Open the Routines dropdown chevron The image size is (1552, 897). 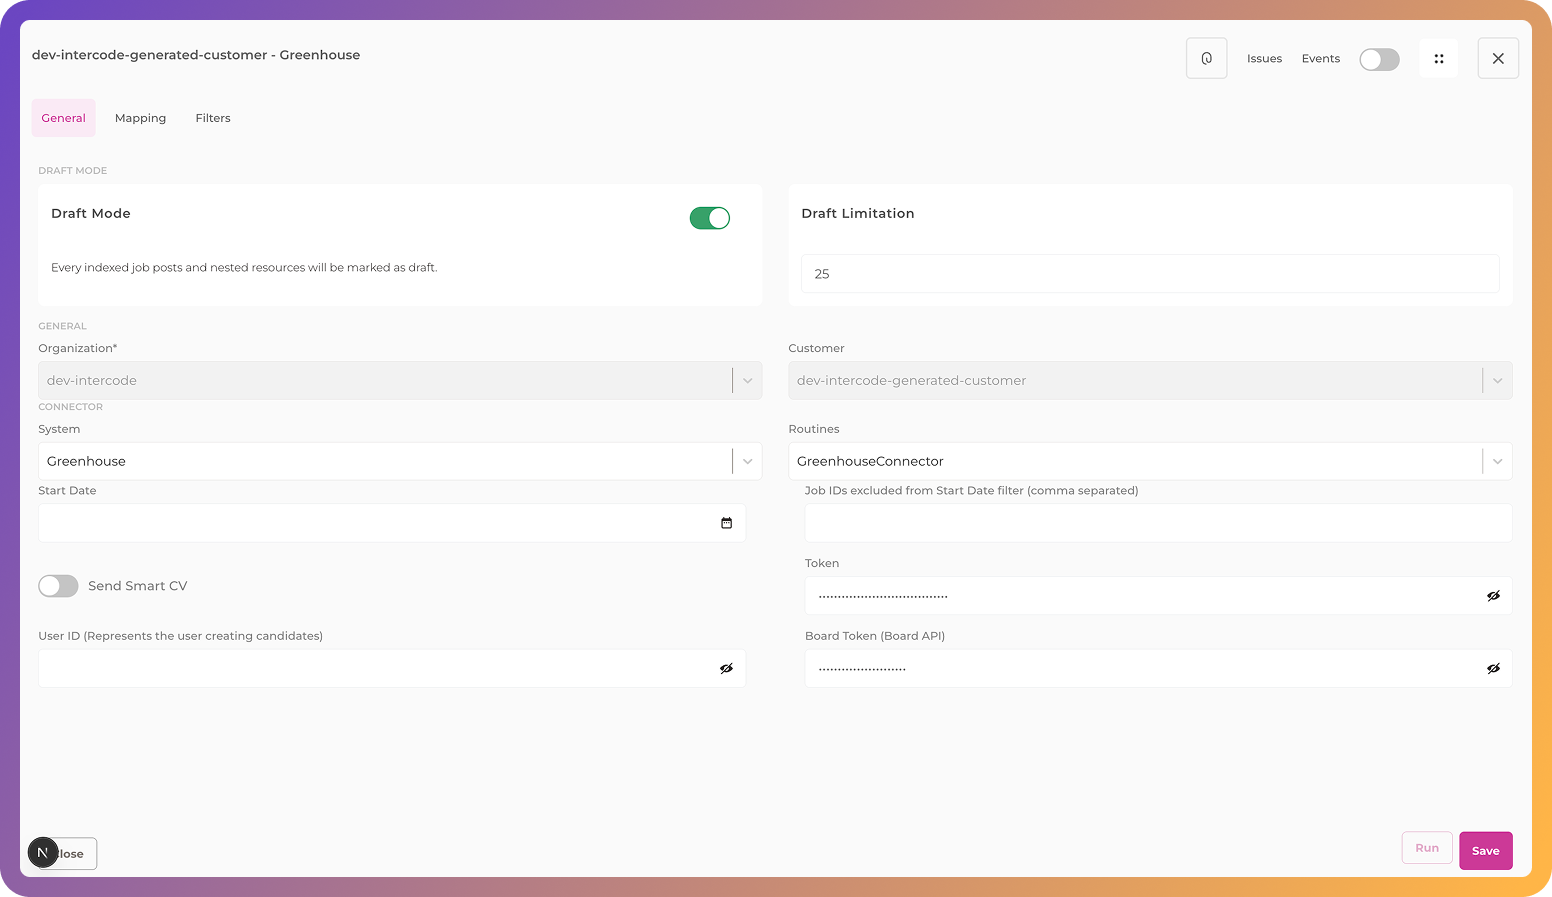[1497, 461]
